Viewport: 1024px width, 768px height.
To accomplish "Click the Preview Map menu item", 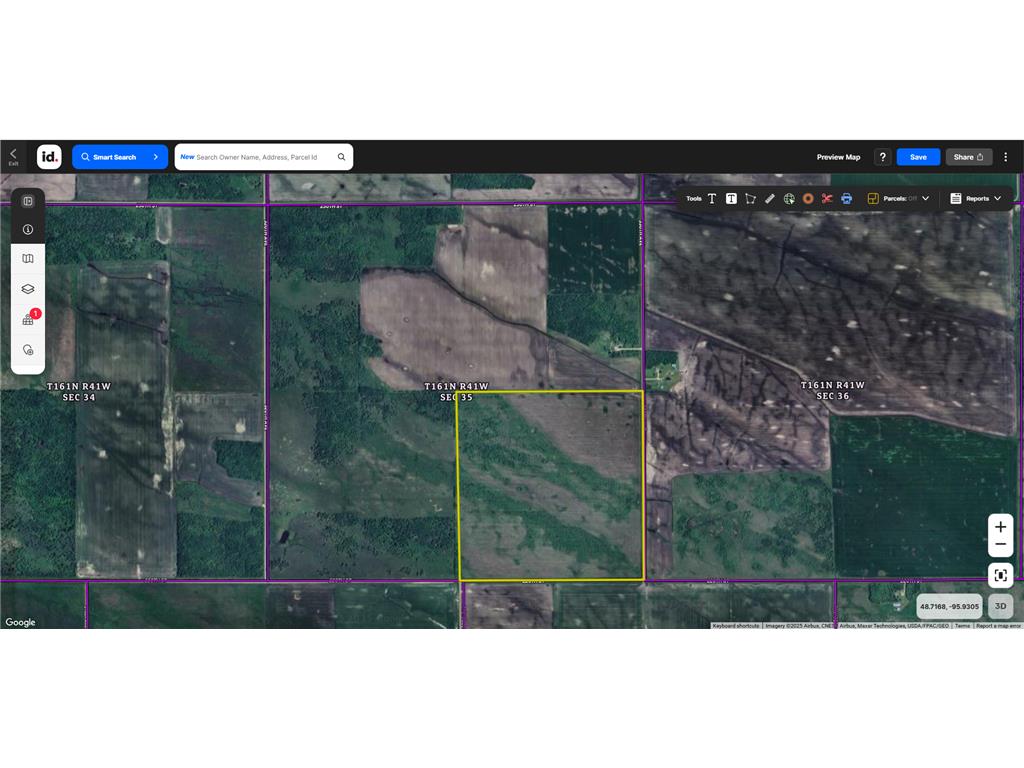I will [838, 157].
